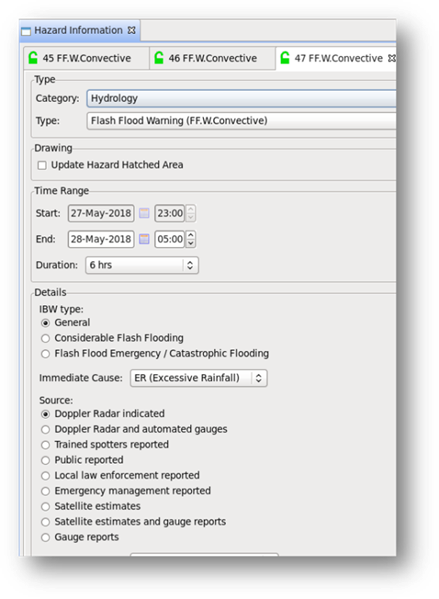The image size is (439, 599).
Task: Close the 47 FF.W.Convective tab
Action: point(391,58)
